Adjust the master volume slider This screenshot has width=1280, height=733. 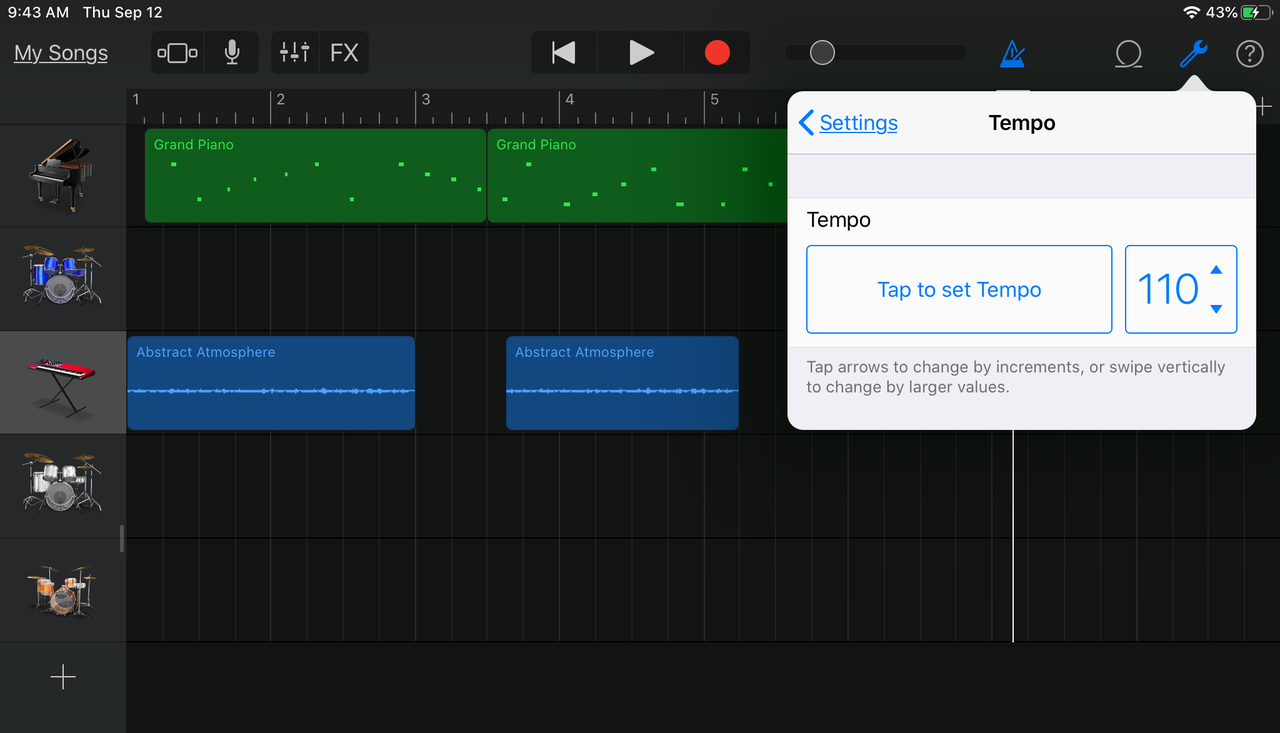coord(822,52)
